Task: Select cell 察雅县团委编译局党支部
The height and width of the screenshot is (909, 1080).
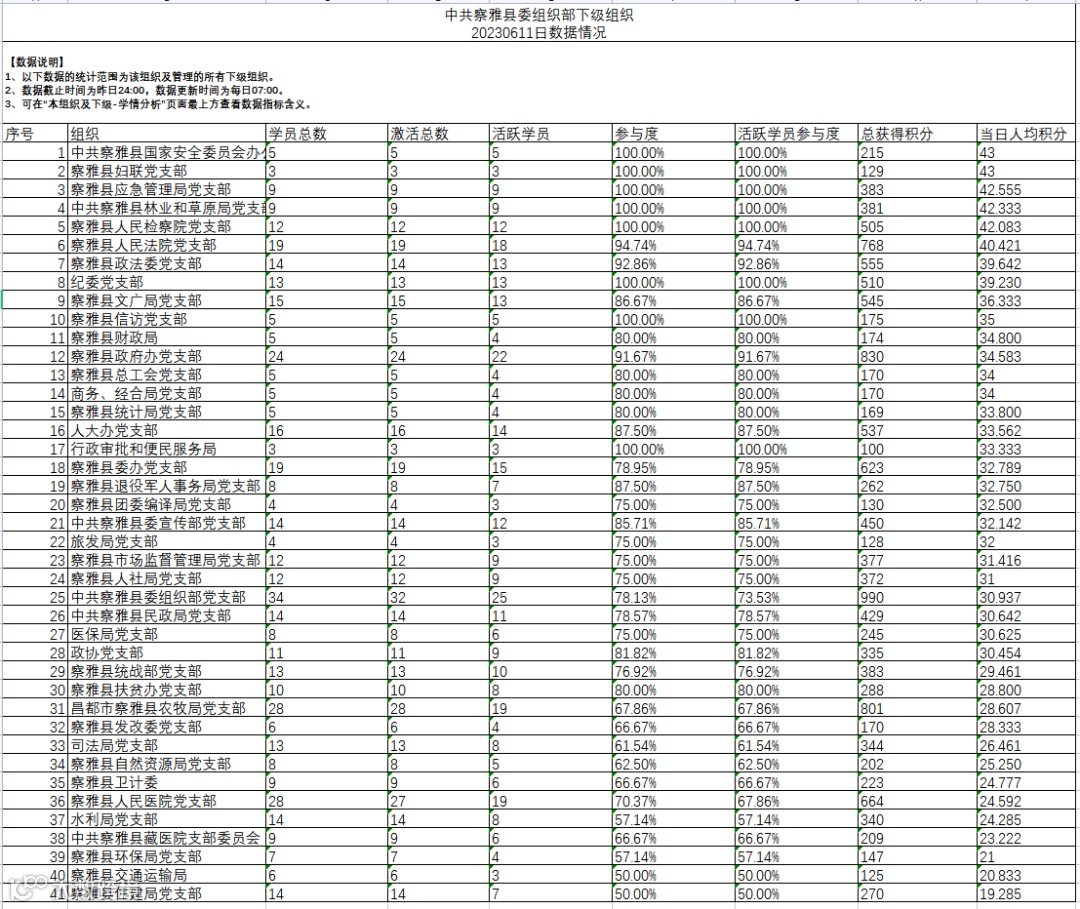Action: tap(167, 505)
